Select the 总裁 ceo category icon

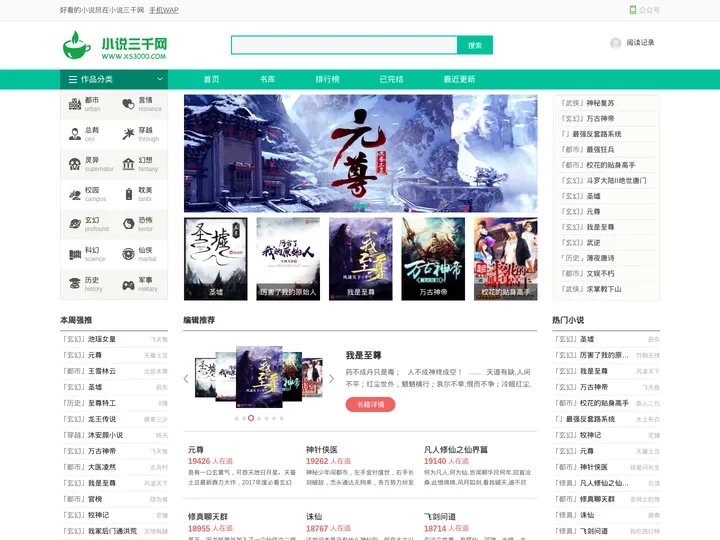tap(75, 134)
